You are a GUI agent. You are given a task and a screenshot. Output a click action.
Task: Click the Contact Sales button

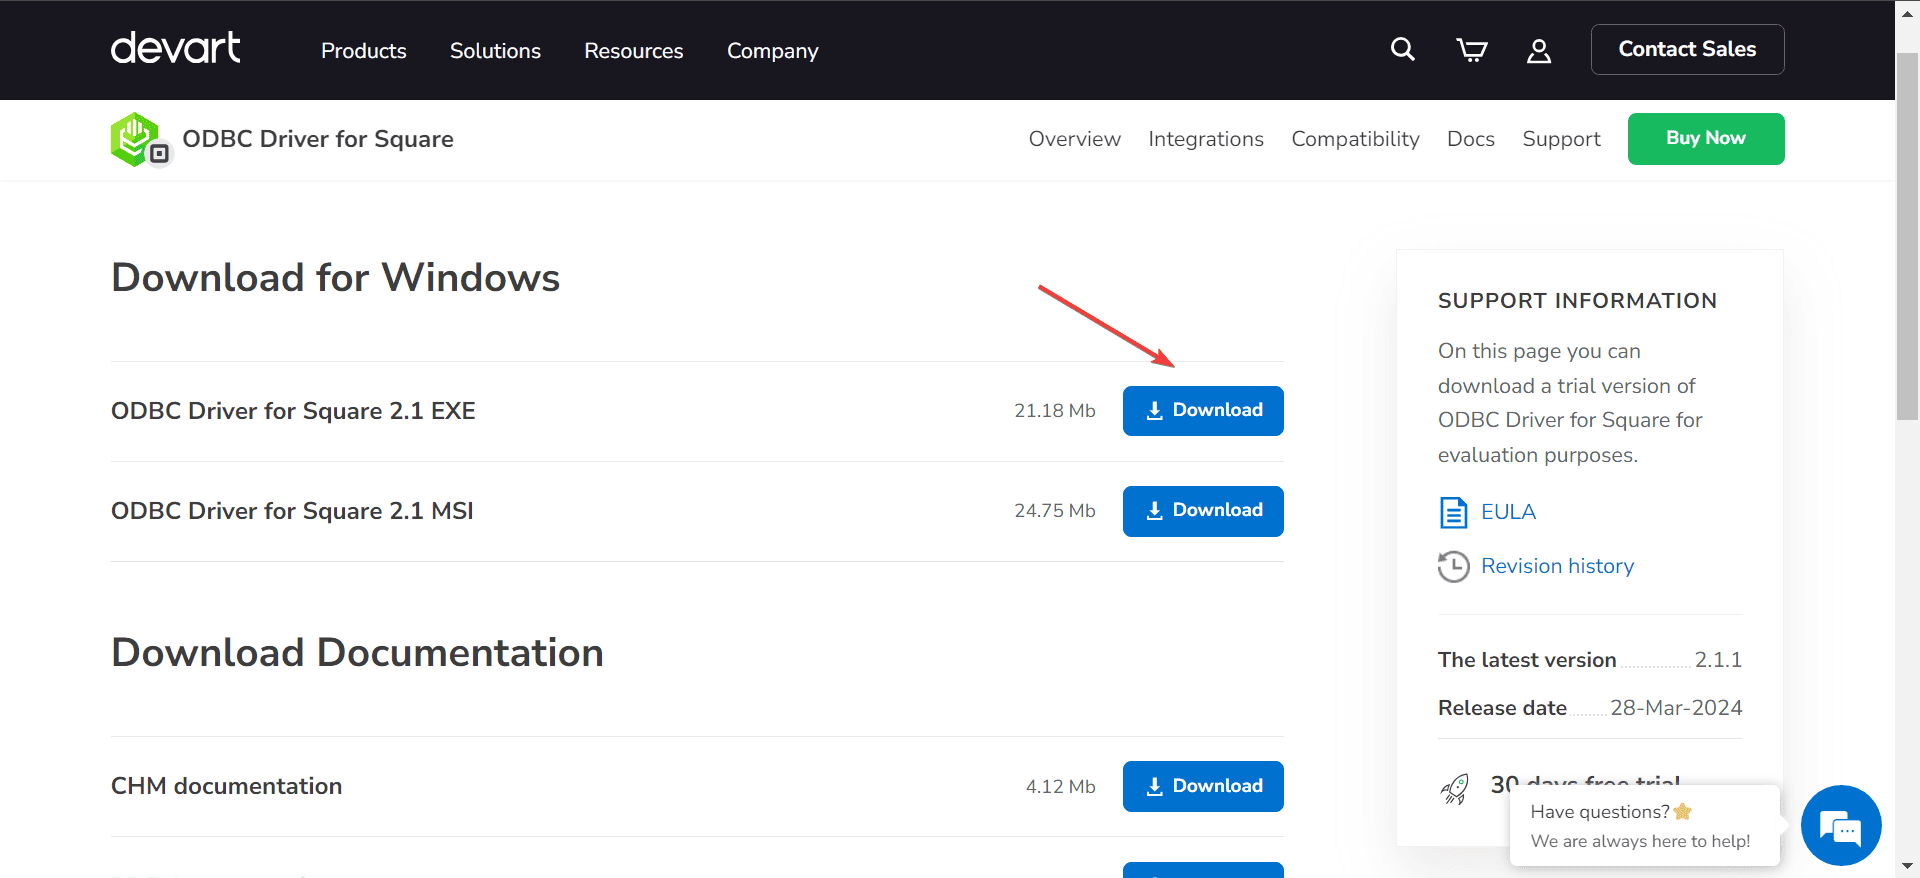(1687, 49)
